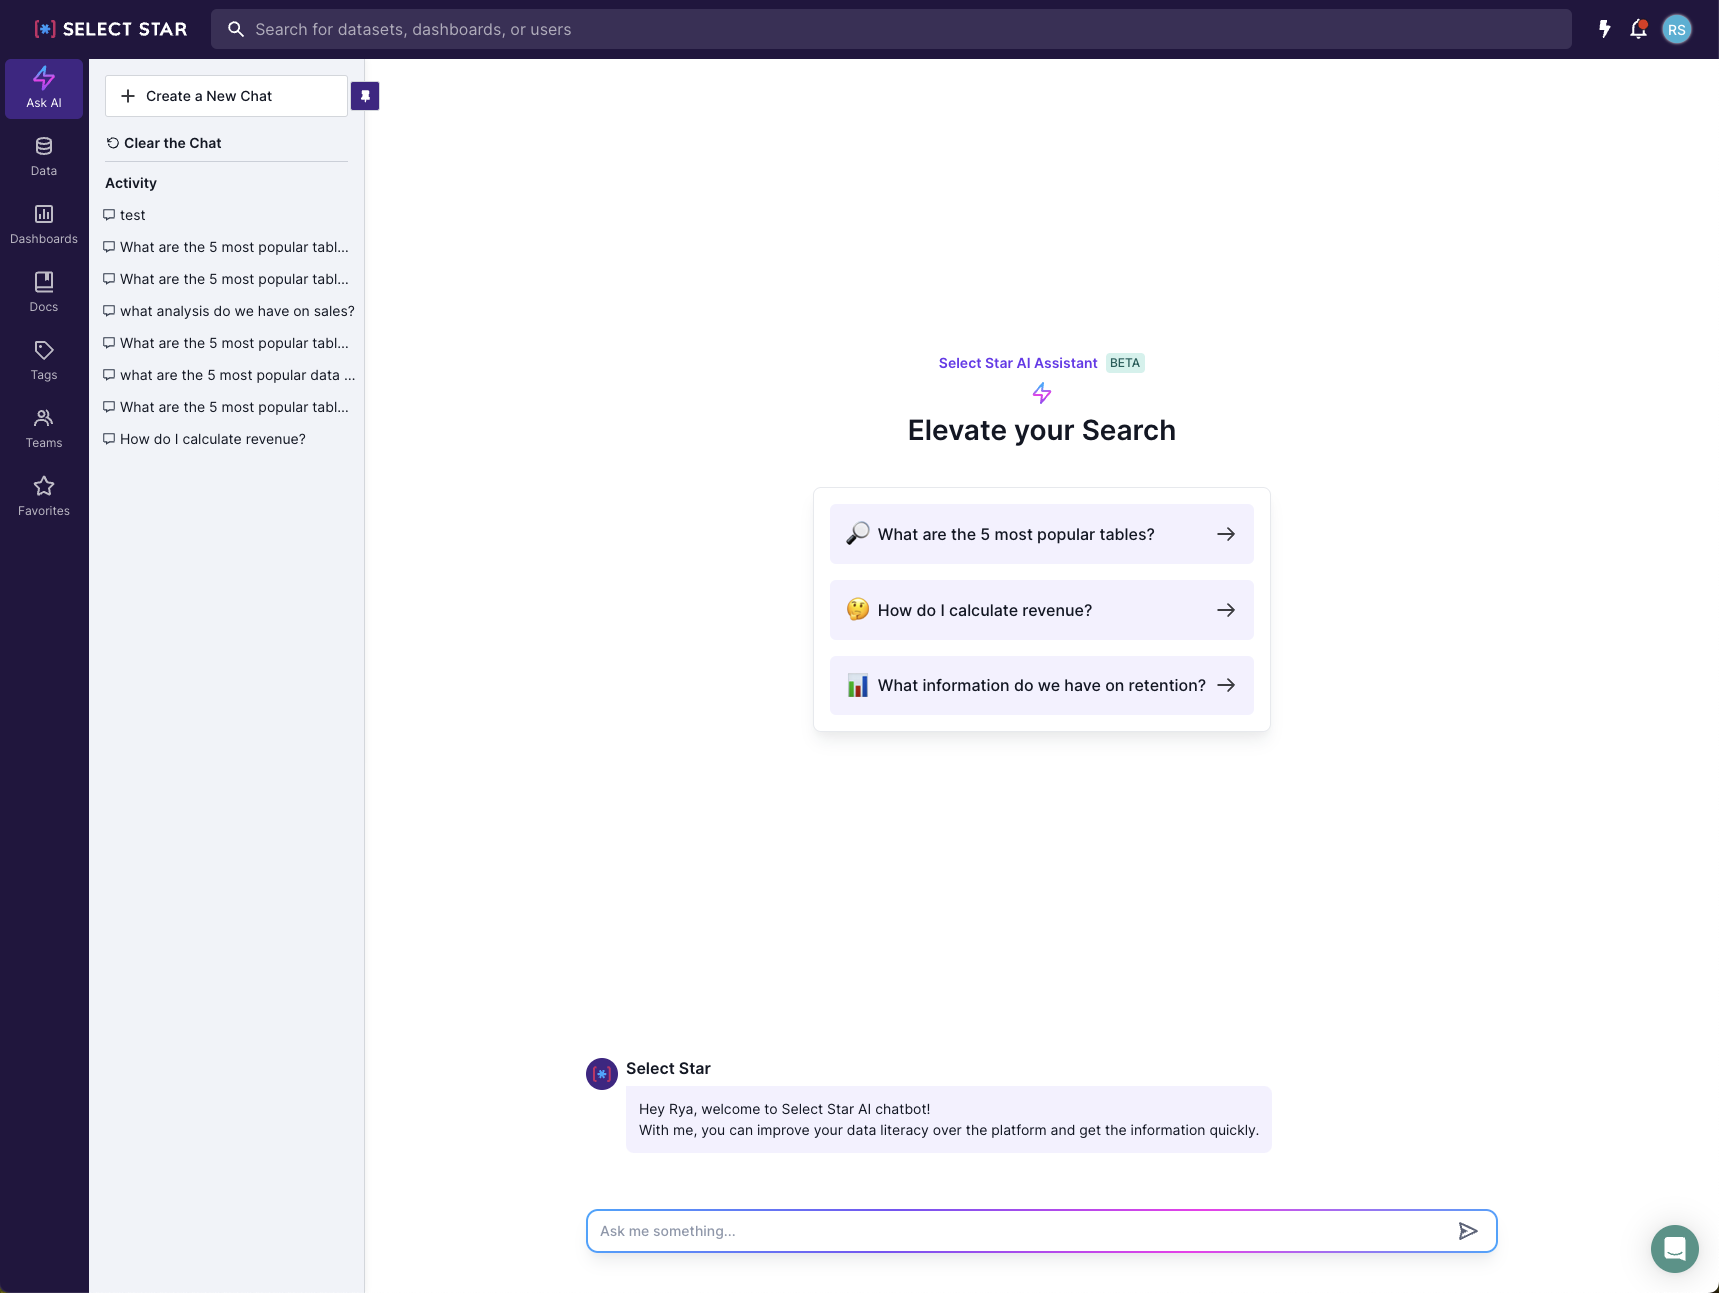Open the support chat bubble widget
1719x1293 pixels.
1674,1248
